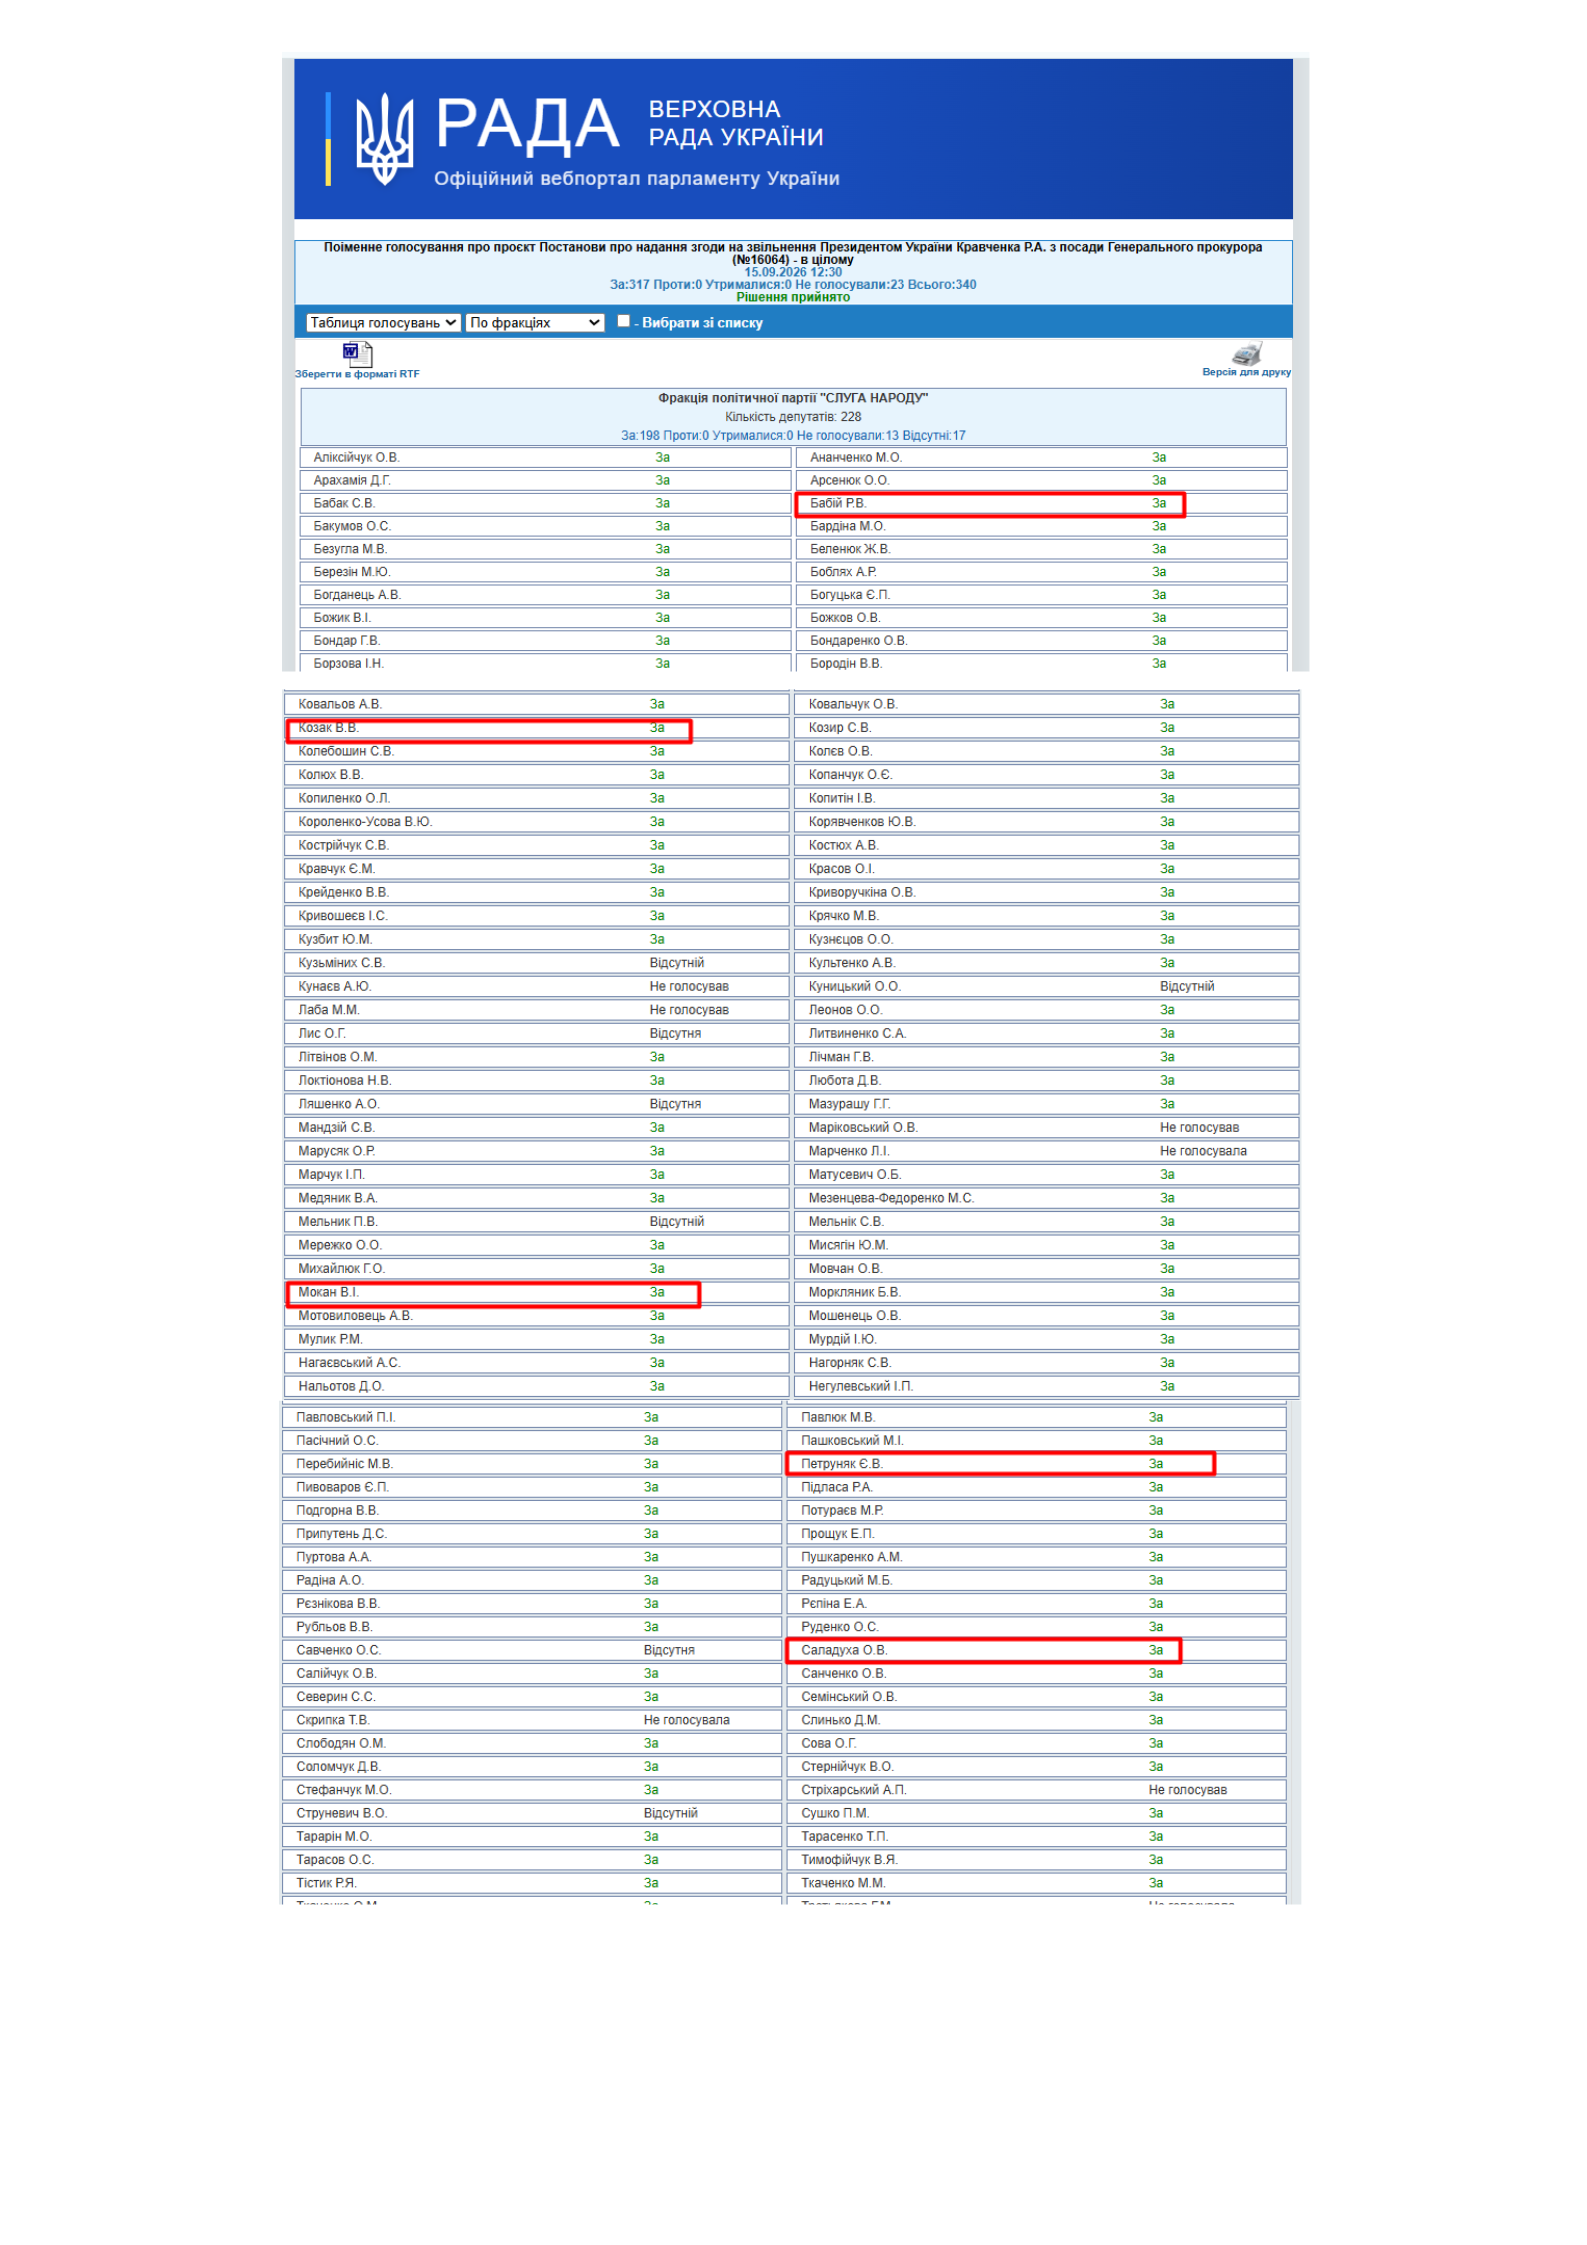1587x2245 pixels.
Task: Click 'Відсутня' status of Савченко О.С.
Action: tap(669, 1651)
